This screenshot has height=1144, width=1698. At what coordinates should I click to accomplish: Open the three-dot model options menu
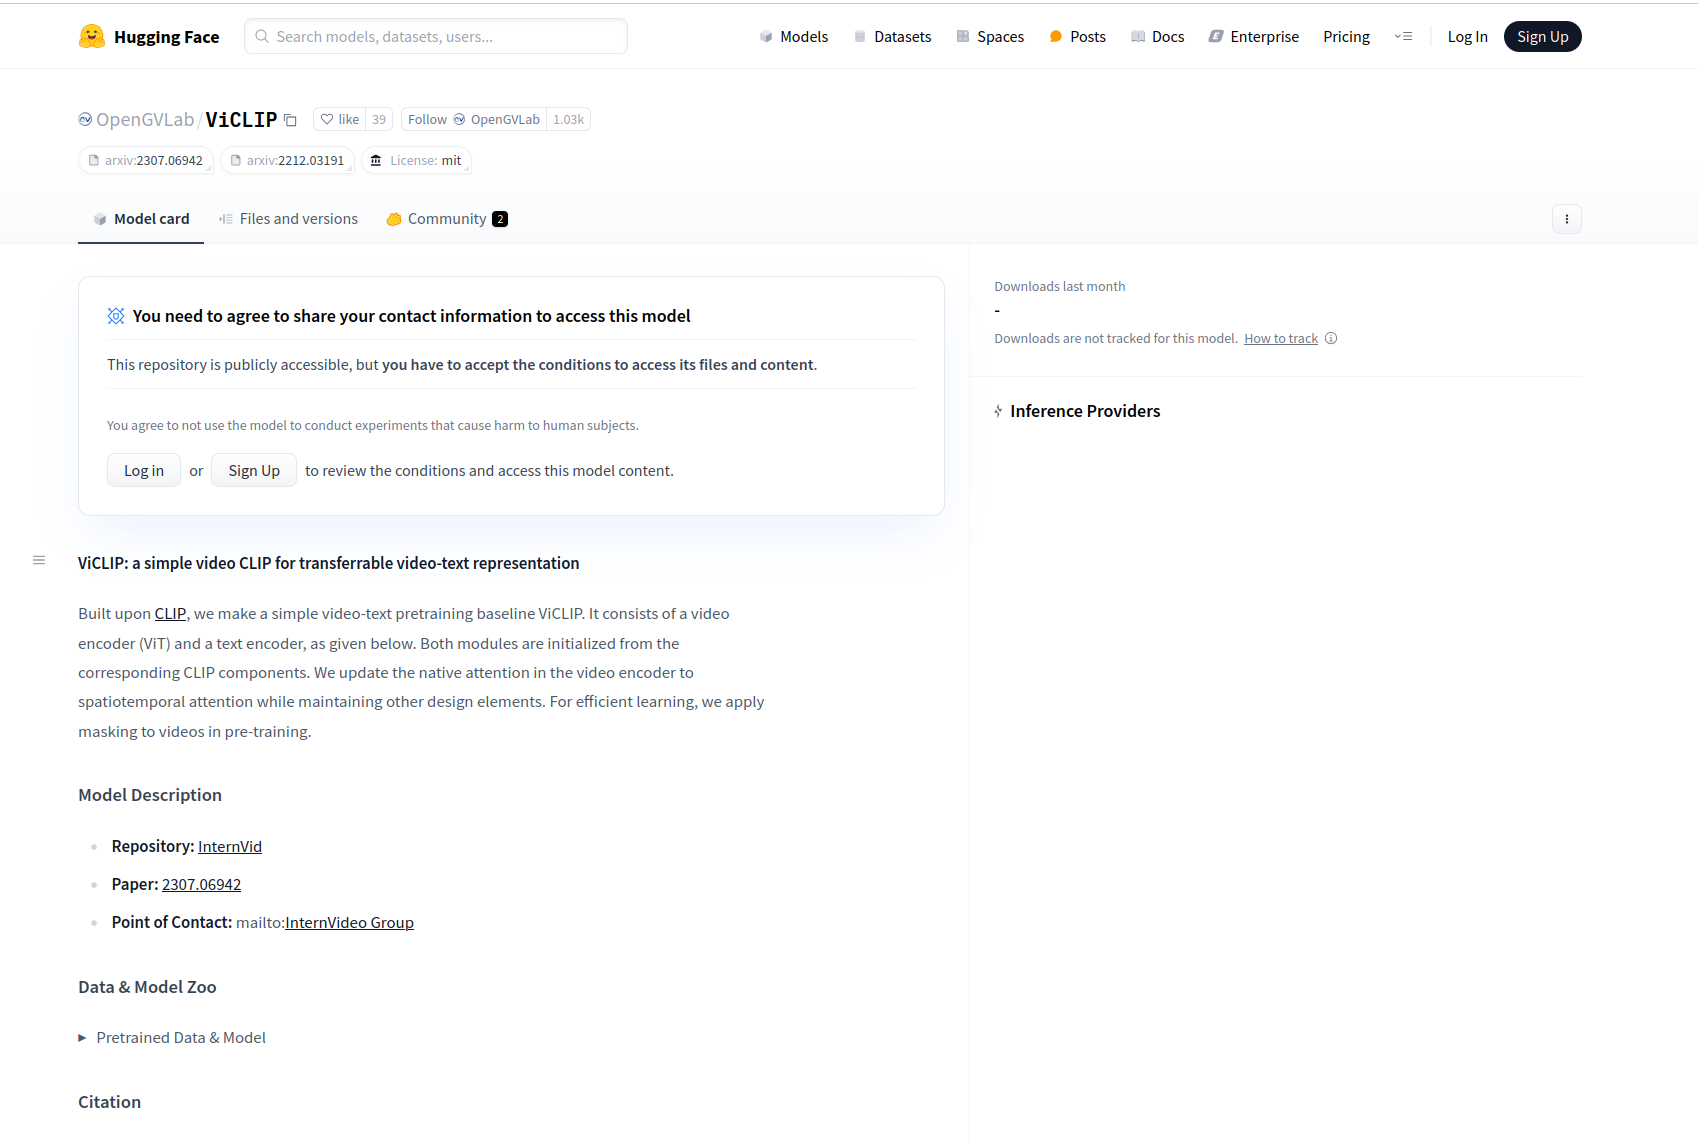[x=1566, y=219]
